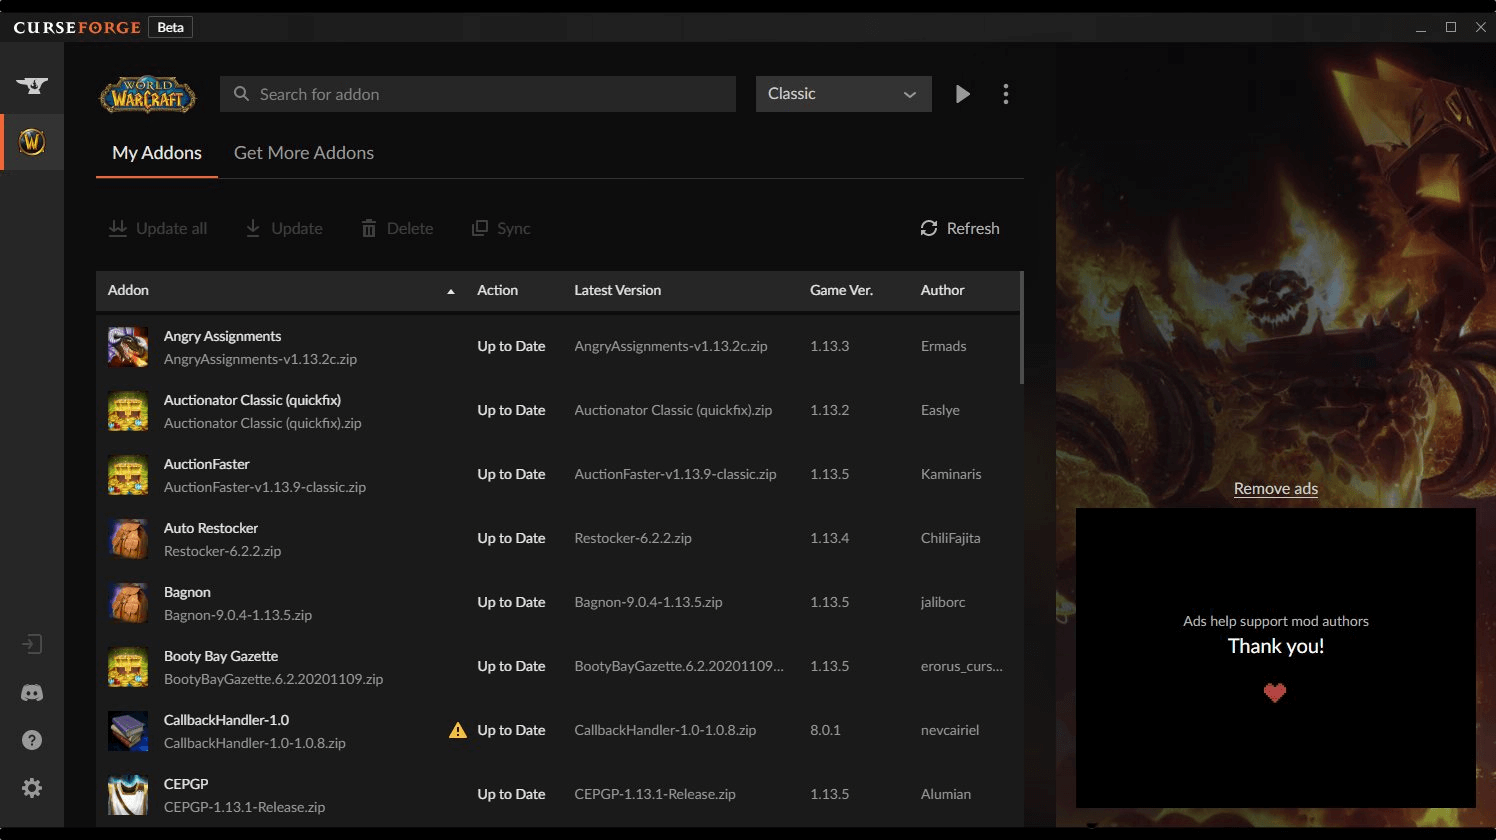Select the Auctionator Classic (quickfix) name
Viewport: 1496px width, 840px height.
[252, 400]
